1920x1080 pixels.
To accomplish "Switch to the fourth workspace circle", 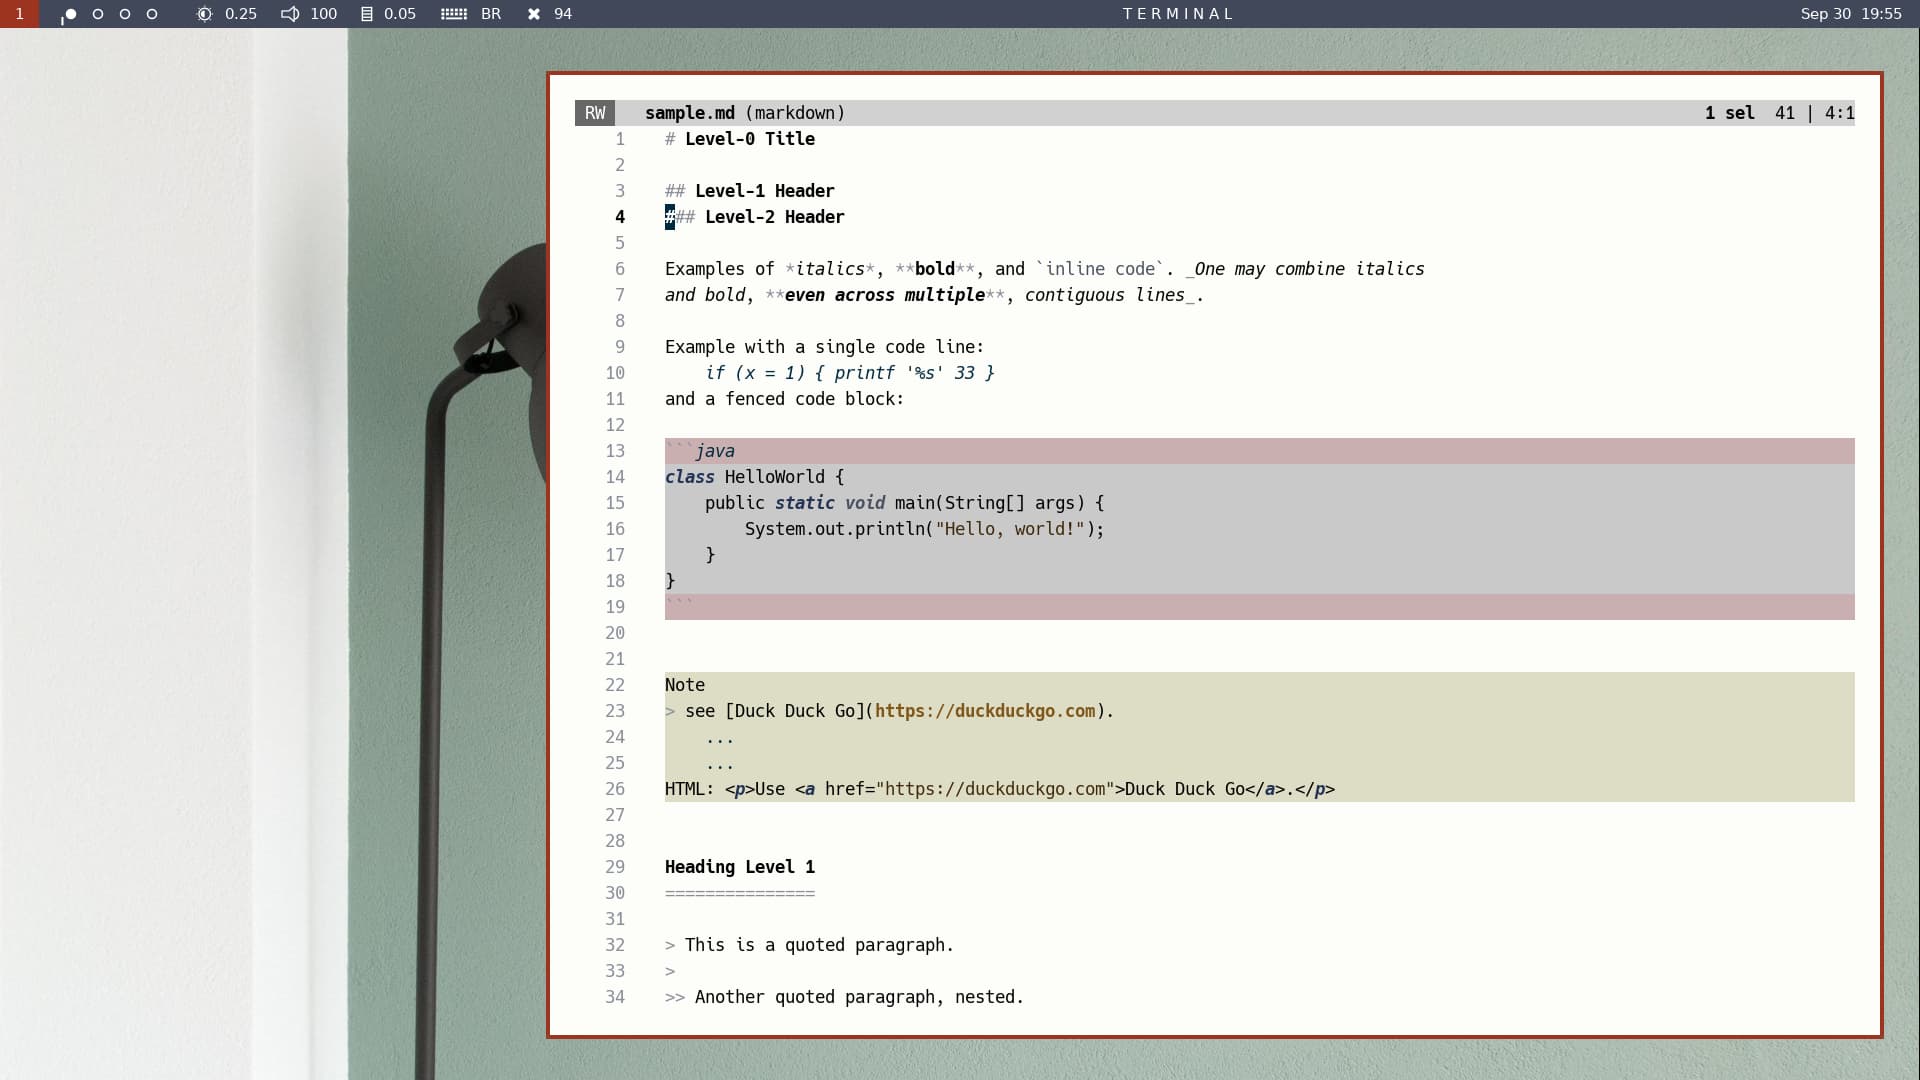I will (x=152, y=14).
